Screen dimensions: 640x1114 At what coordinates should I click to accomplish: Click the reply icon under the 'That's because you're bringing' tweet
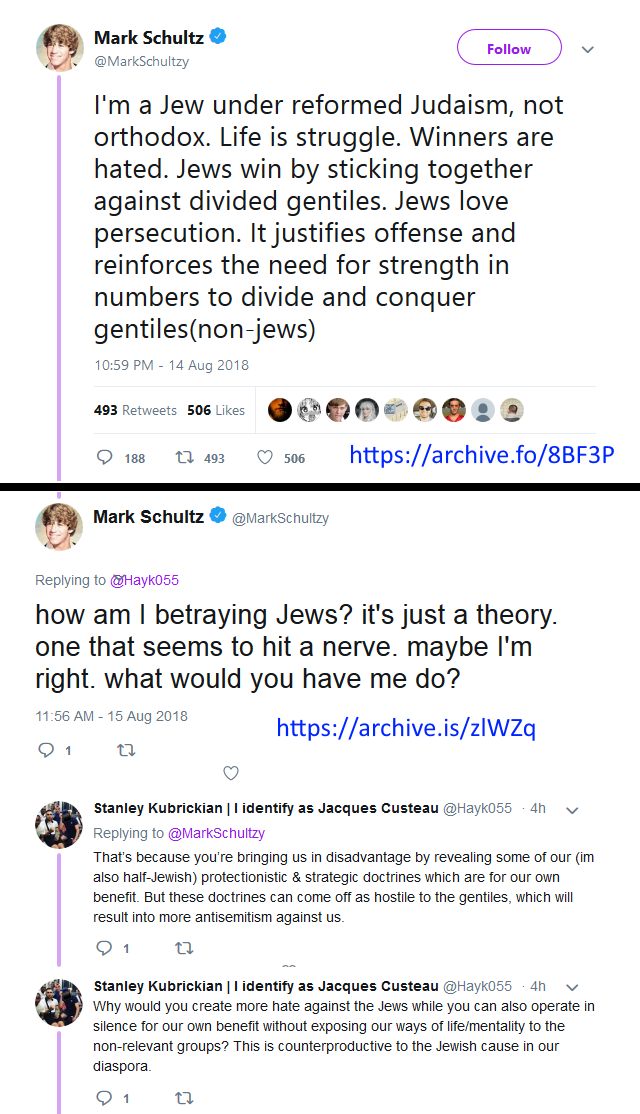pos(104,948)
